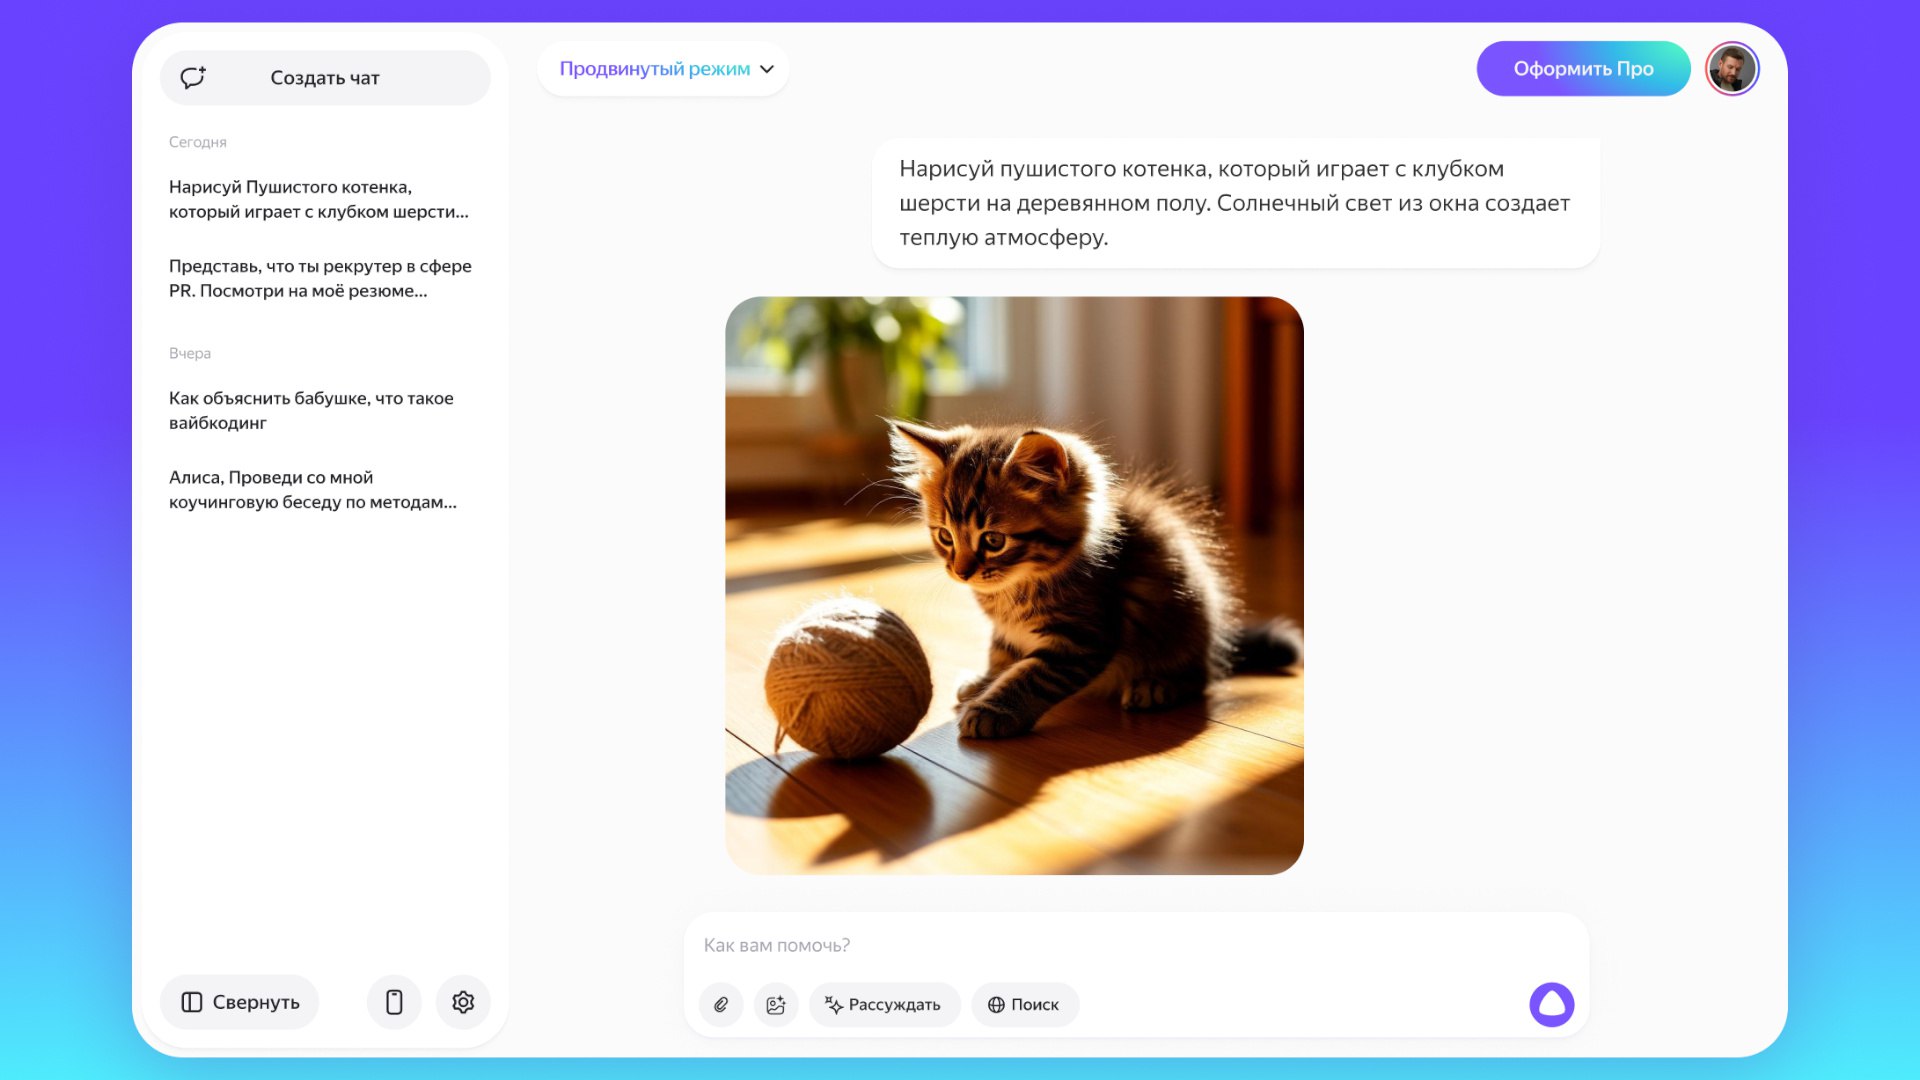This screenshot has height=1080, width=1920.
Task: Open settings via the gear icon
Action: tap(463, 1002)
